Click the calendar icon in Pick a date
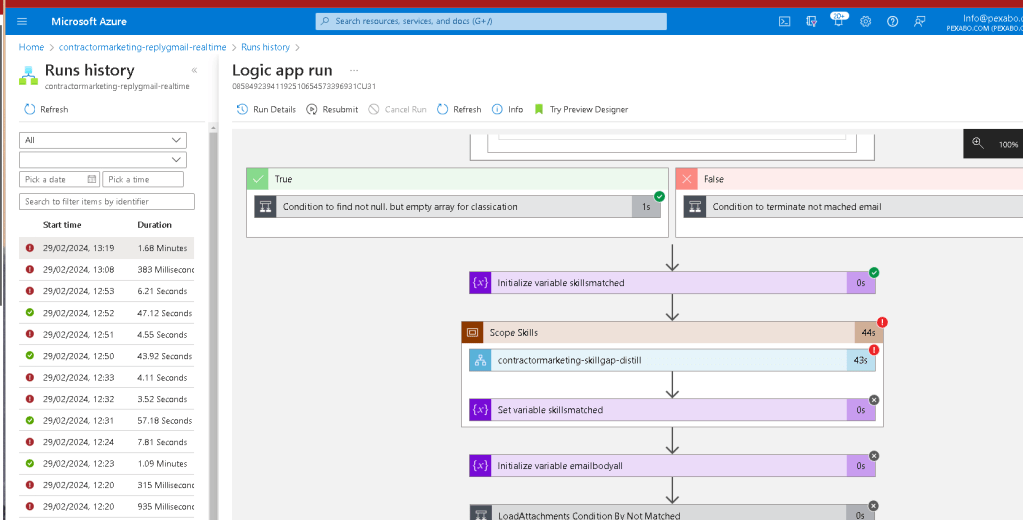Screen dimensions: 1023x520 92,179
